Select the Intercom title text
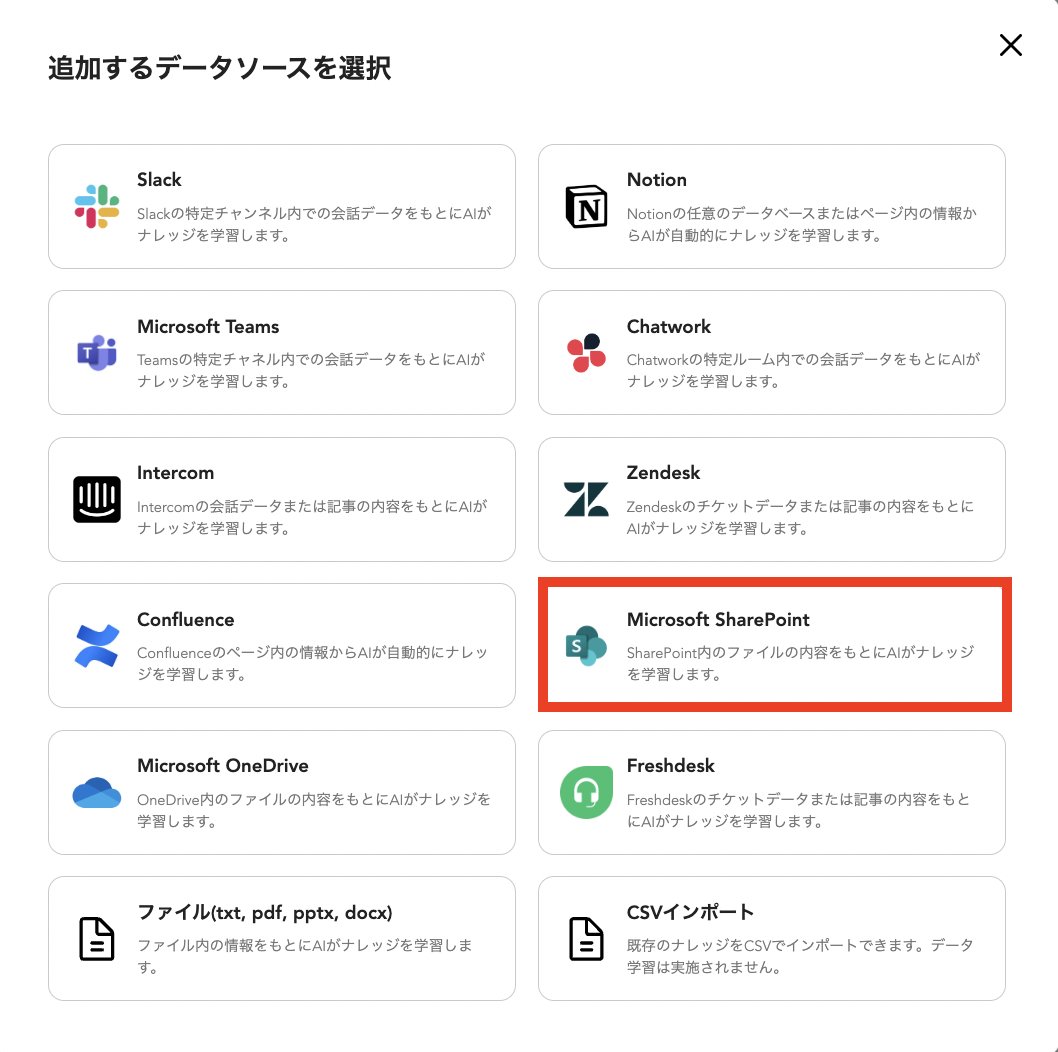The width and height of the screenshot is (1058, 1052). [x=175, y=473]
